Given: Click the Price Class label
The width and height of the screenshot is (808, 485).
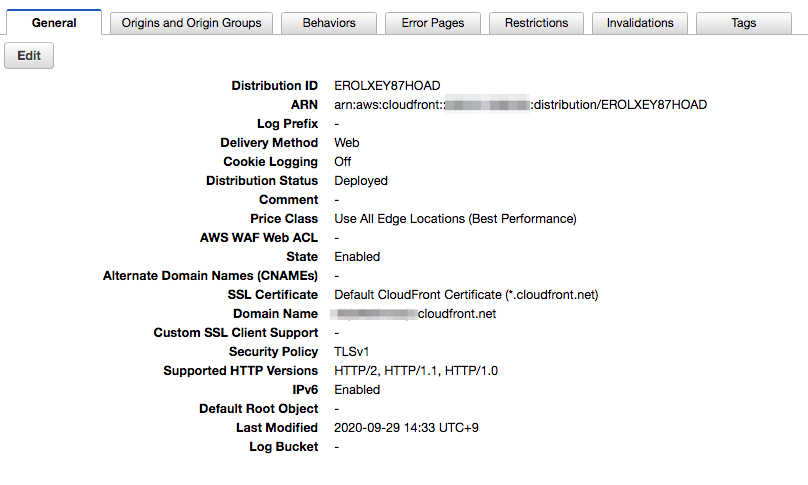Looking at the screenshot, I should pyautogui.click(x=284, y=219).
